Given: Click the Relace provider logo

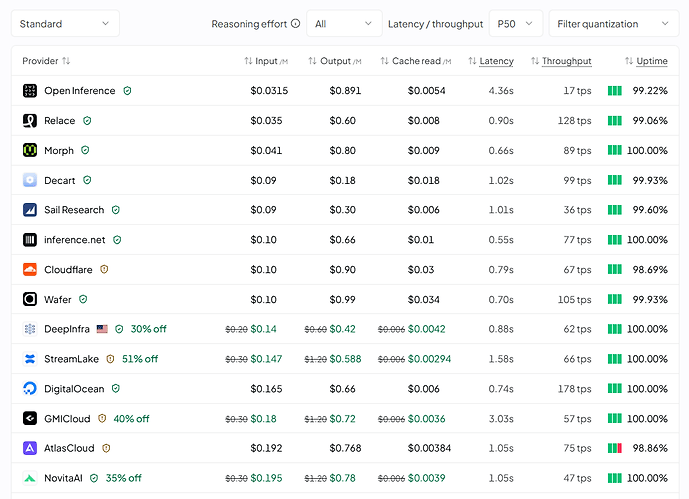Looking at the screenshot, I should click(x=30, y=121).
